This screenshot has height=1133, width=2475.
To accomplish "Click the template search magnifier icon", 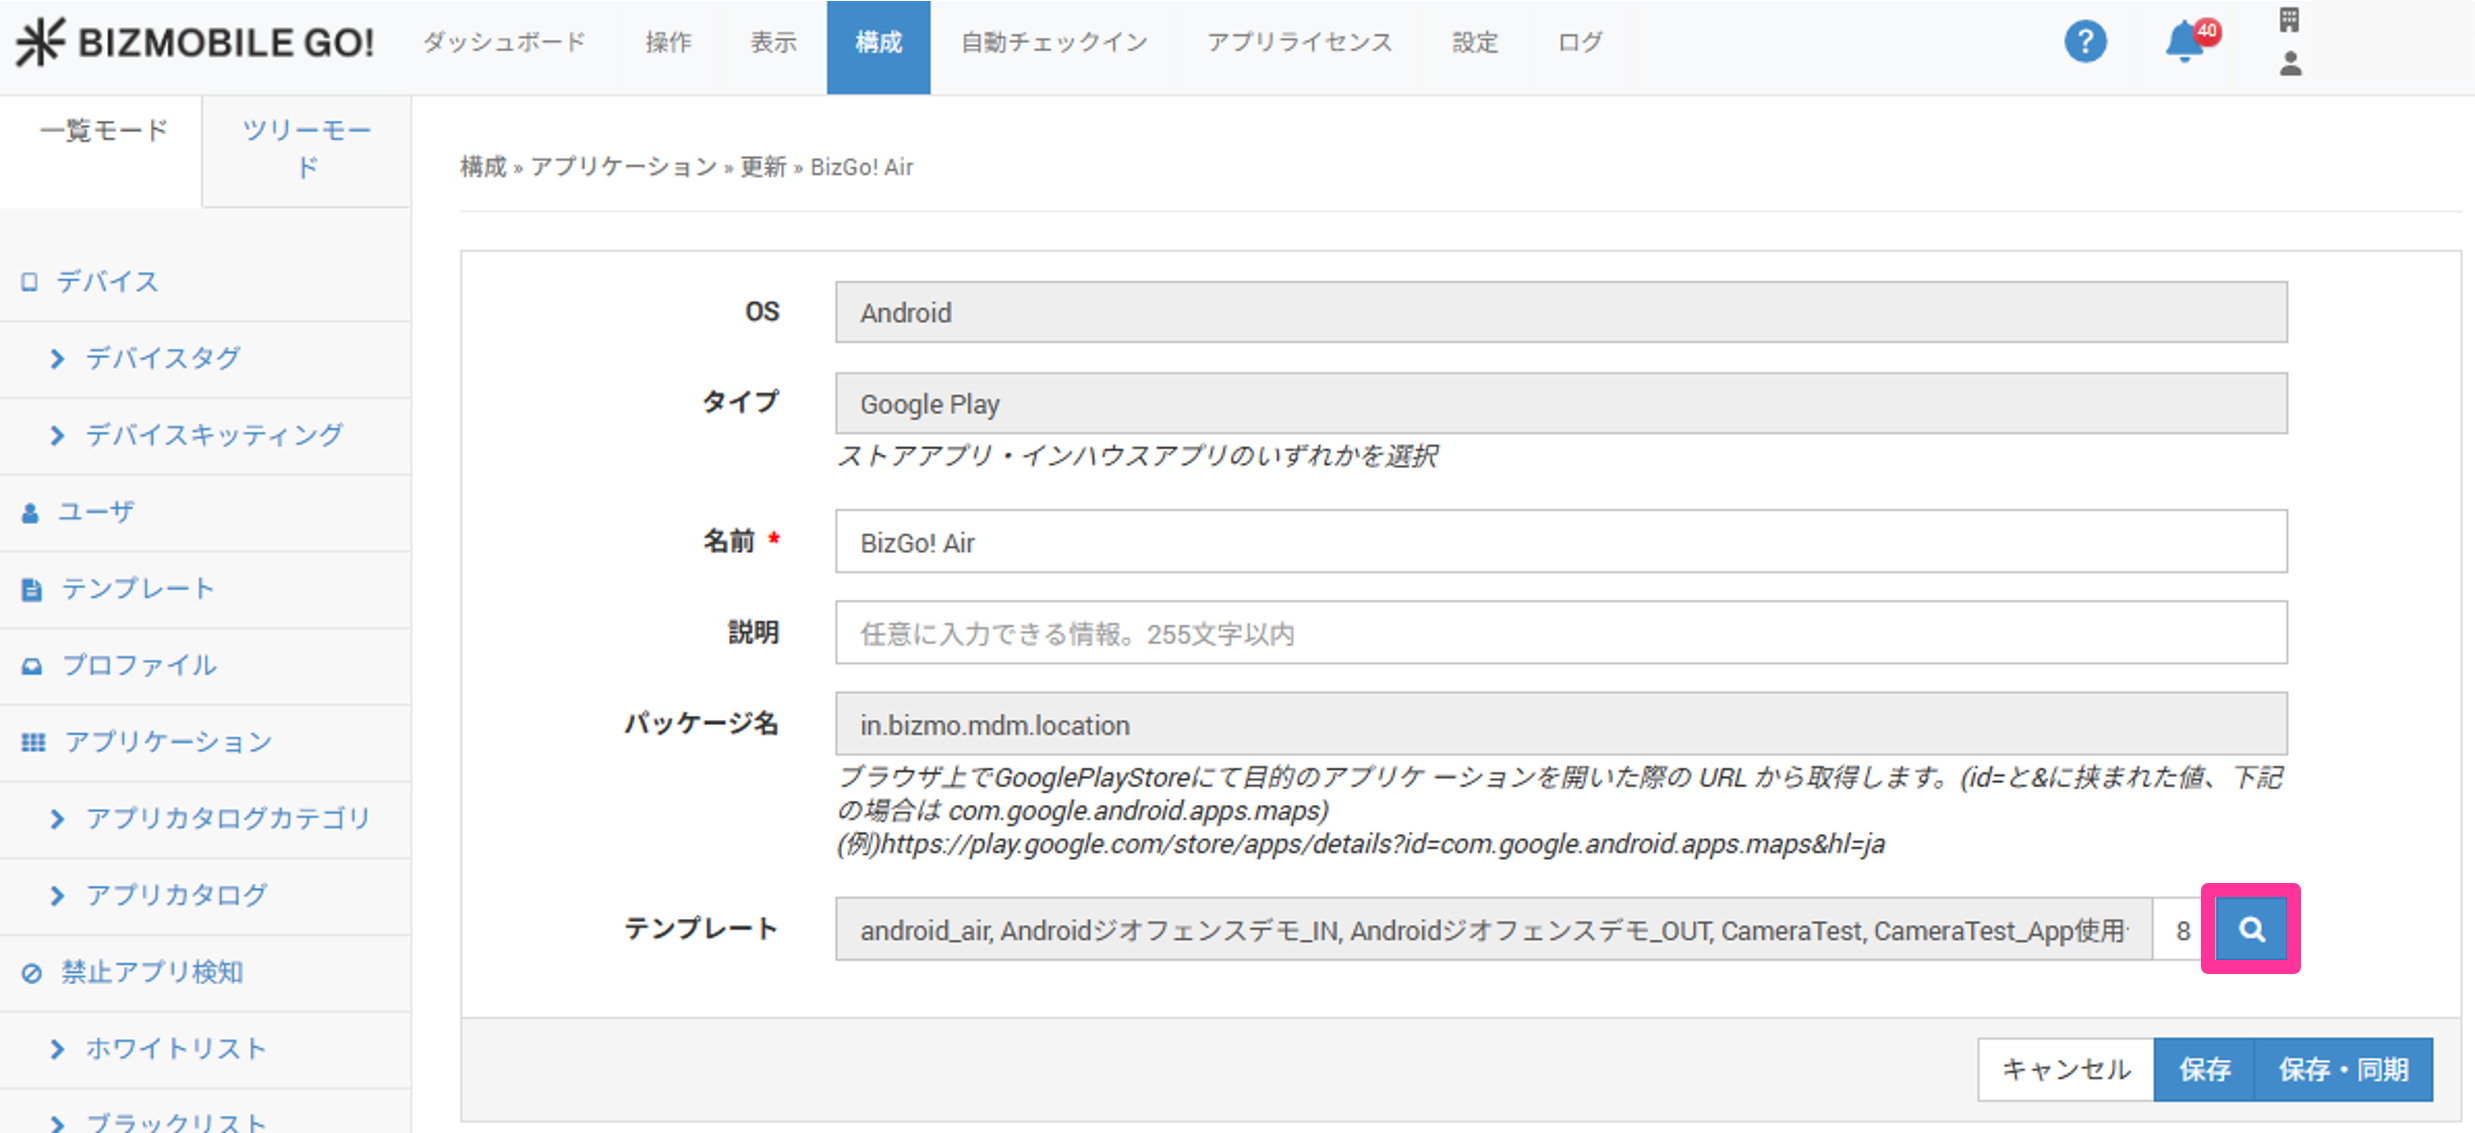I will pyautogui.click(x=2250, y=929).
